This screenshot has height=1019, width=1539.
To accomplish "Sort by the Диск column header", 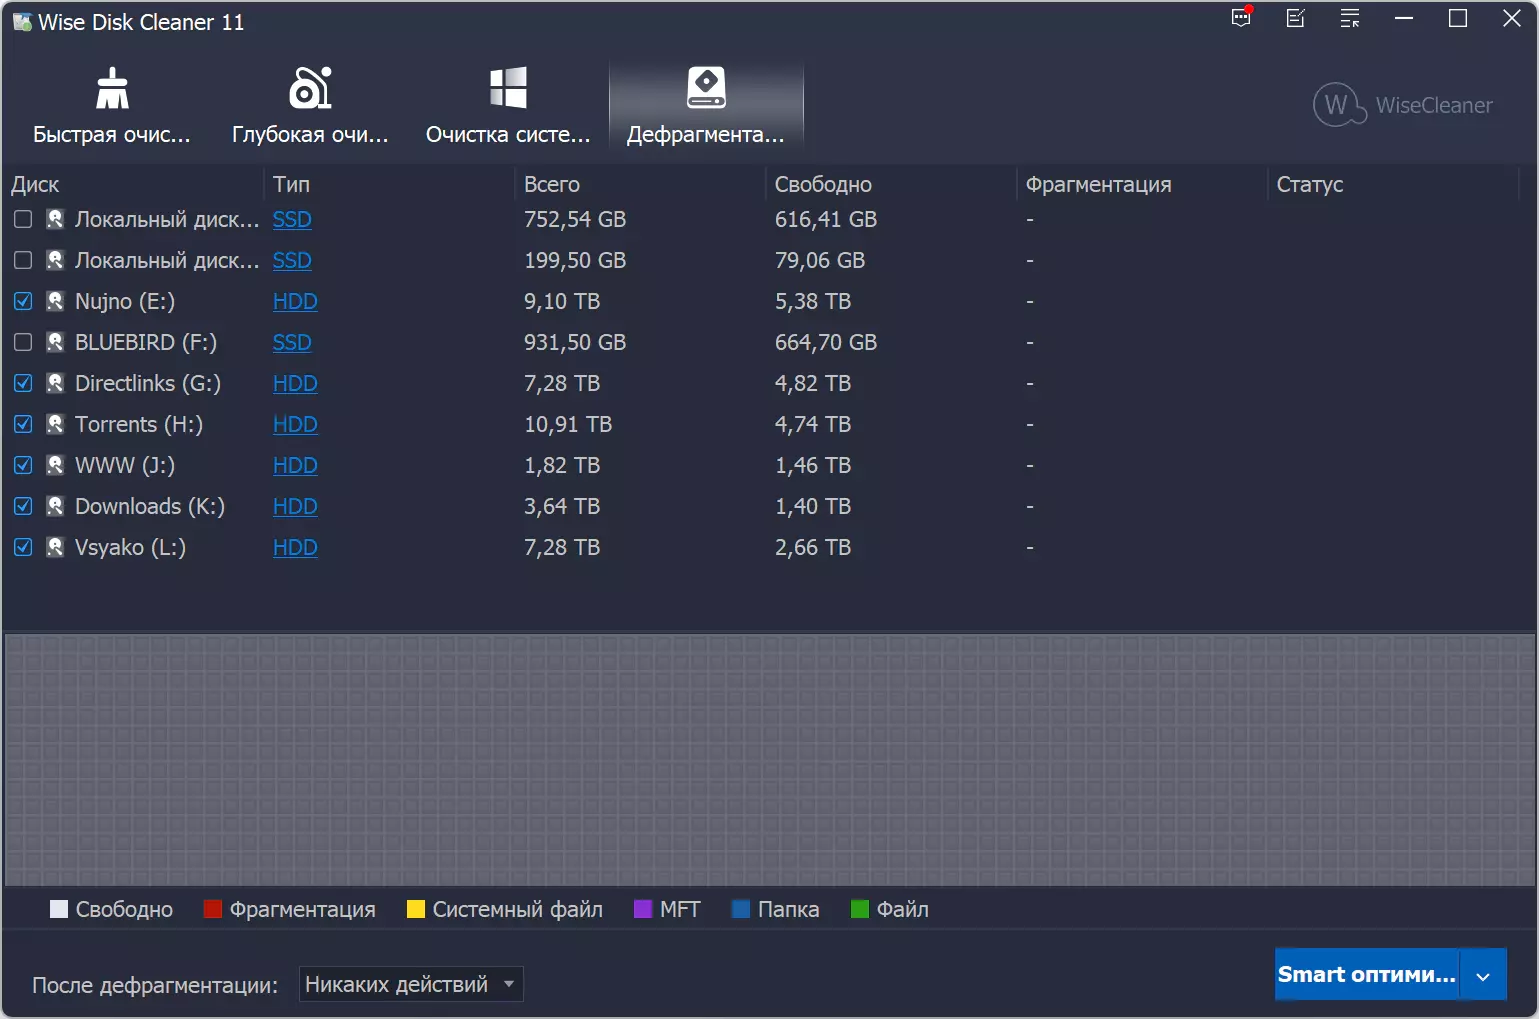I will 134,184.
